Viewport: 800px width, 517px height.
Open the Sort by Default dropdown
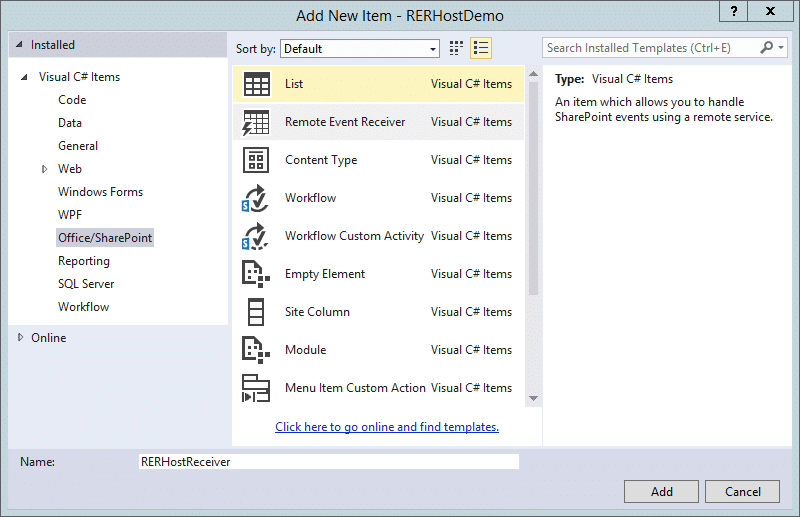coord(360,49)
